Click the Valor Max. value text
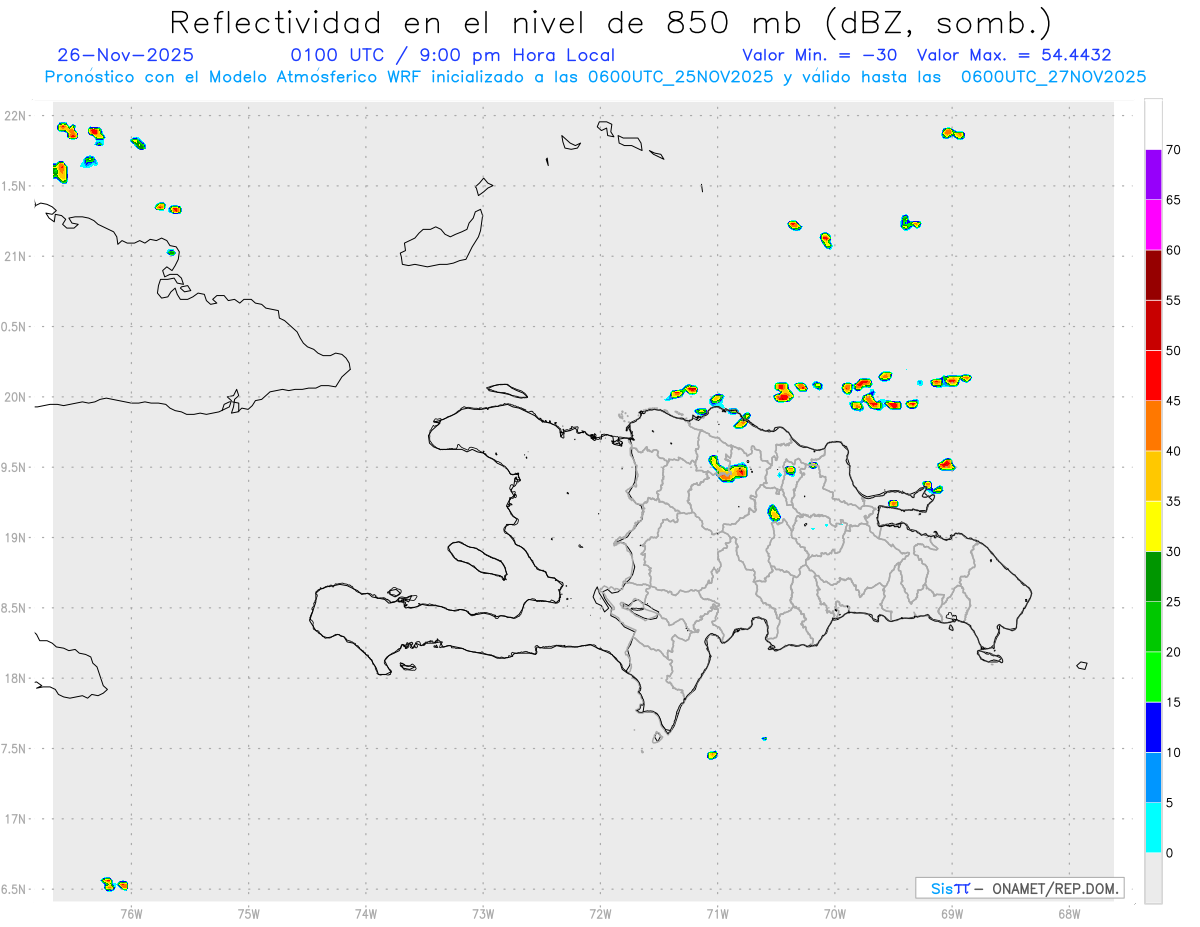This screenshot has width=1200, height=927. pos(1014,55)
